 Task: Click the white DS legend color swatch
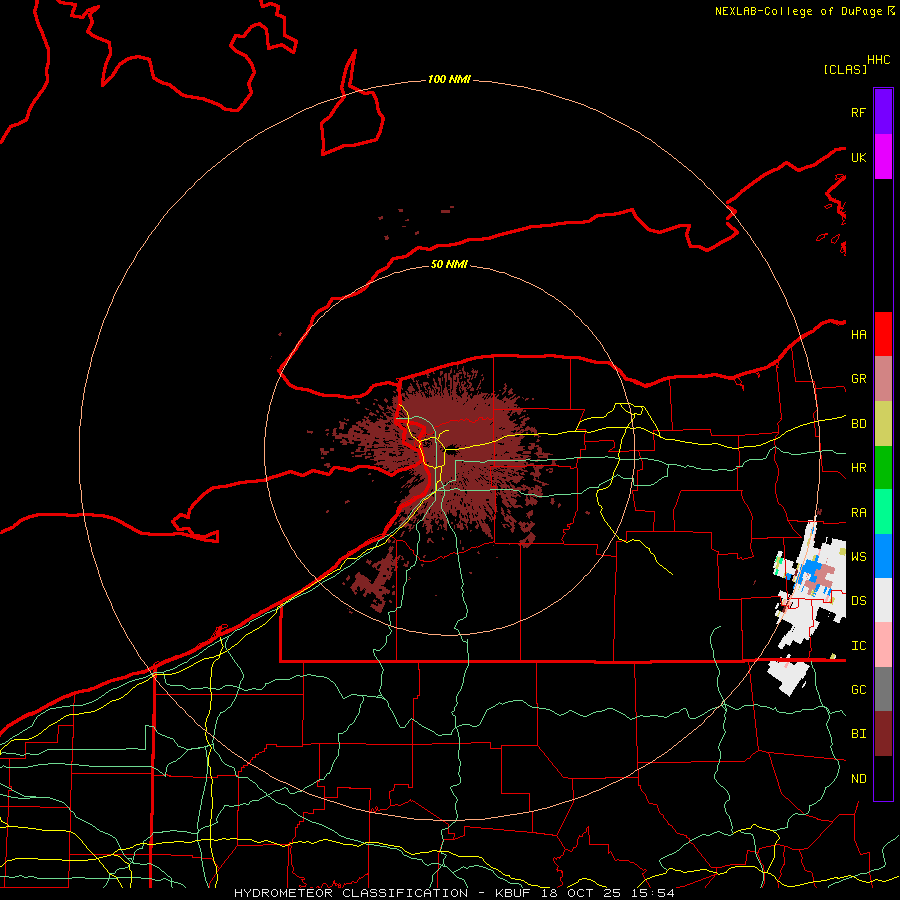click(x=883, y=600)
